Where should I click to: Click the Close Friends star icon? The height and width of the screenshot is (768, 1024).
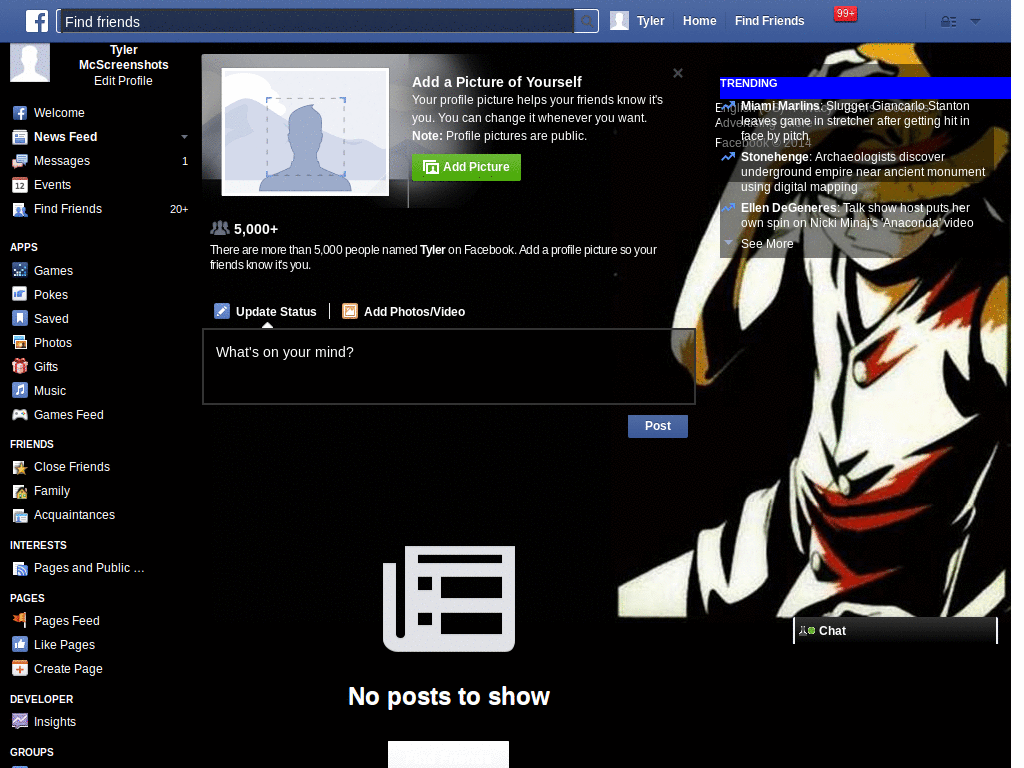coord(20,468)
